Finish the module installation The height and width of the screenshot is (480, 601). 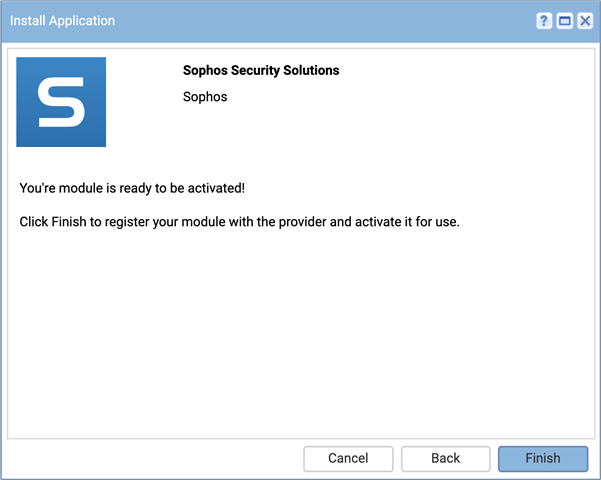[x=543, y=459]
